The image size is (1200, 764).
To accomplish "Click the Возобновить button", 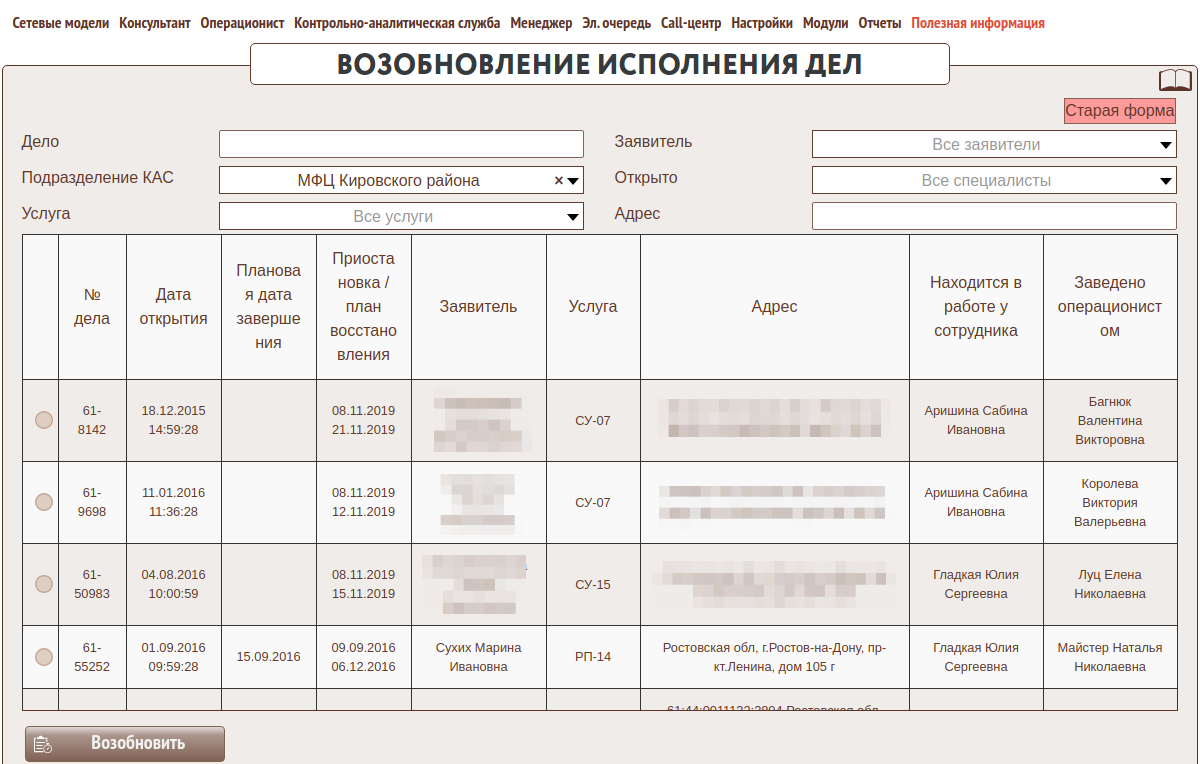I will [x=125, y=744].
